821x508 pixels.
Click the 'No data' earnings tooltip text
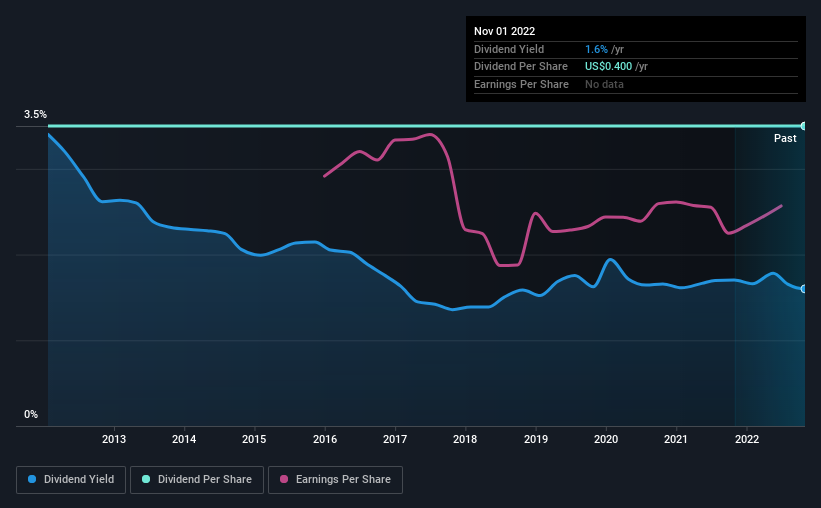(x=605, y=84)
